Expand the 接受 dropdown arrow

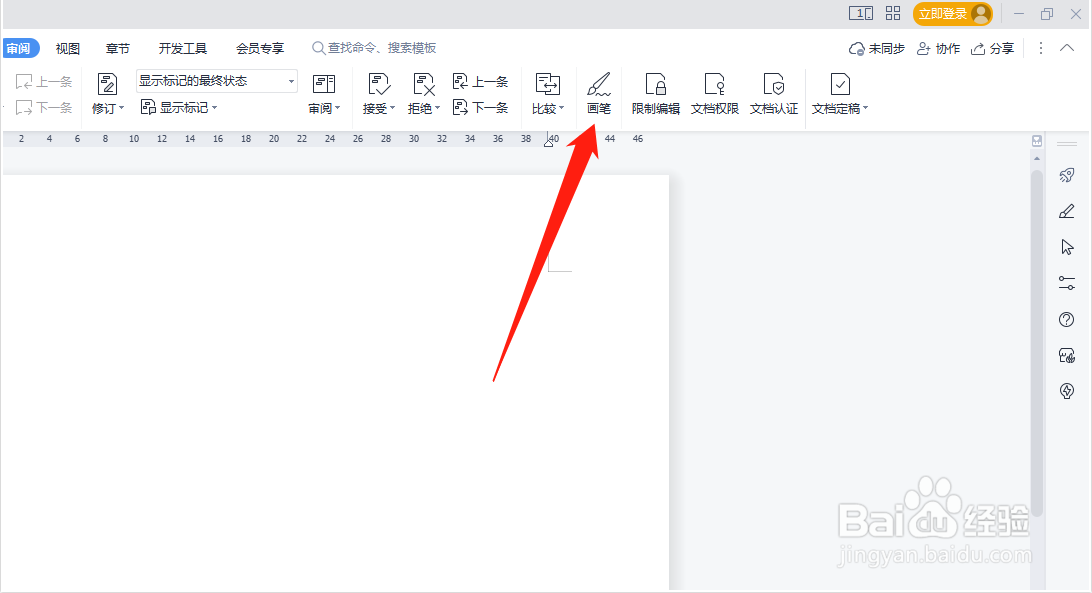(x=392, y=108)
